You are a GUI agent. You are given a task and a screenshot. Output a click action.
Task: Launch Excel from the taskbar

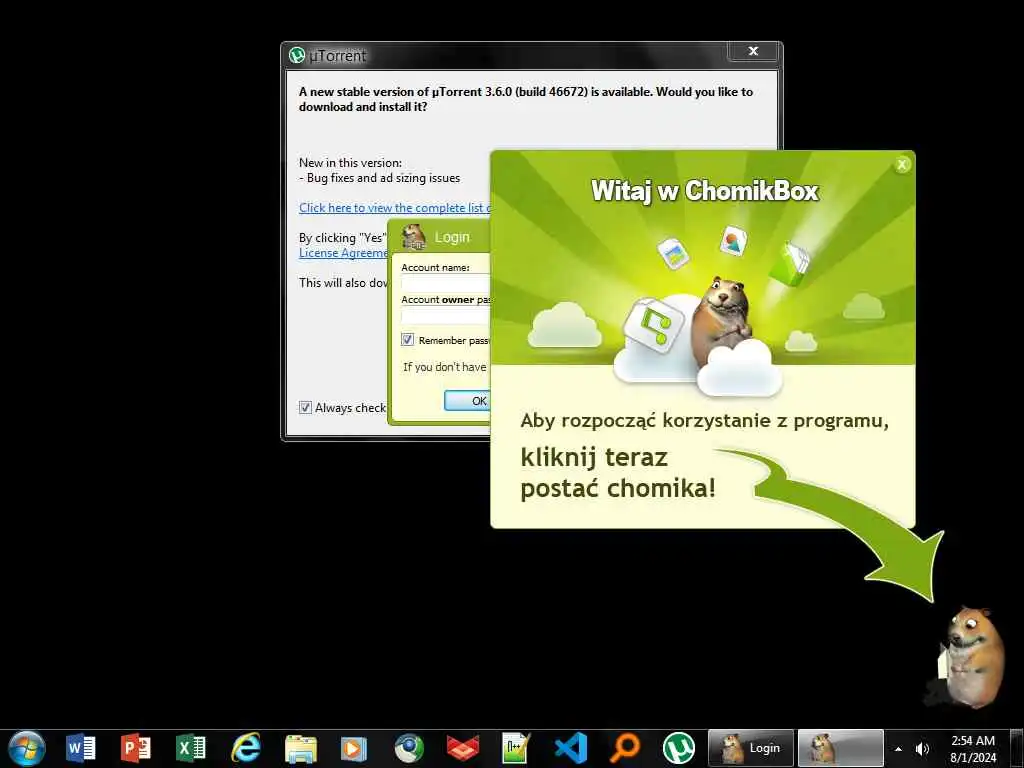191,748
